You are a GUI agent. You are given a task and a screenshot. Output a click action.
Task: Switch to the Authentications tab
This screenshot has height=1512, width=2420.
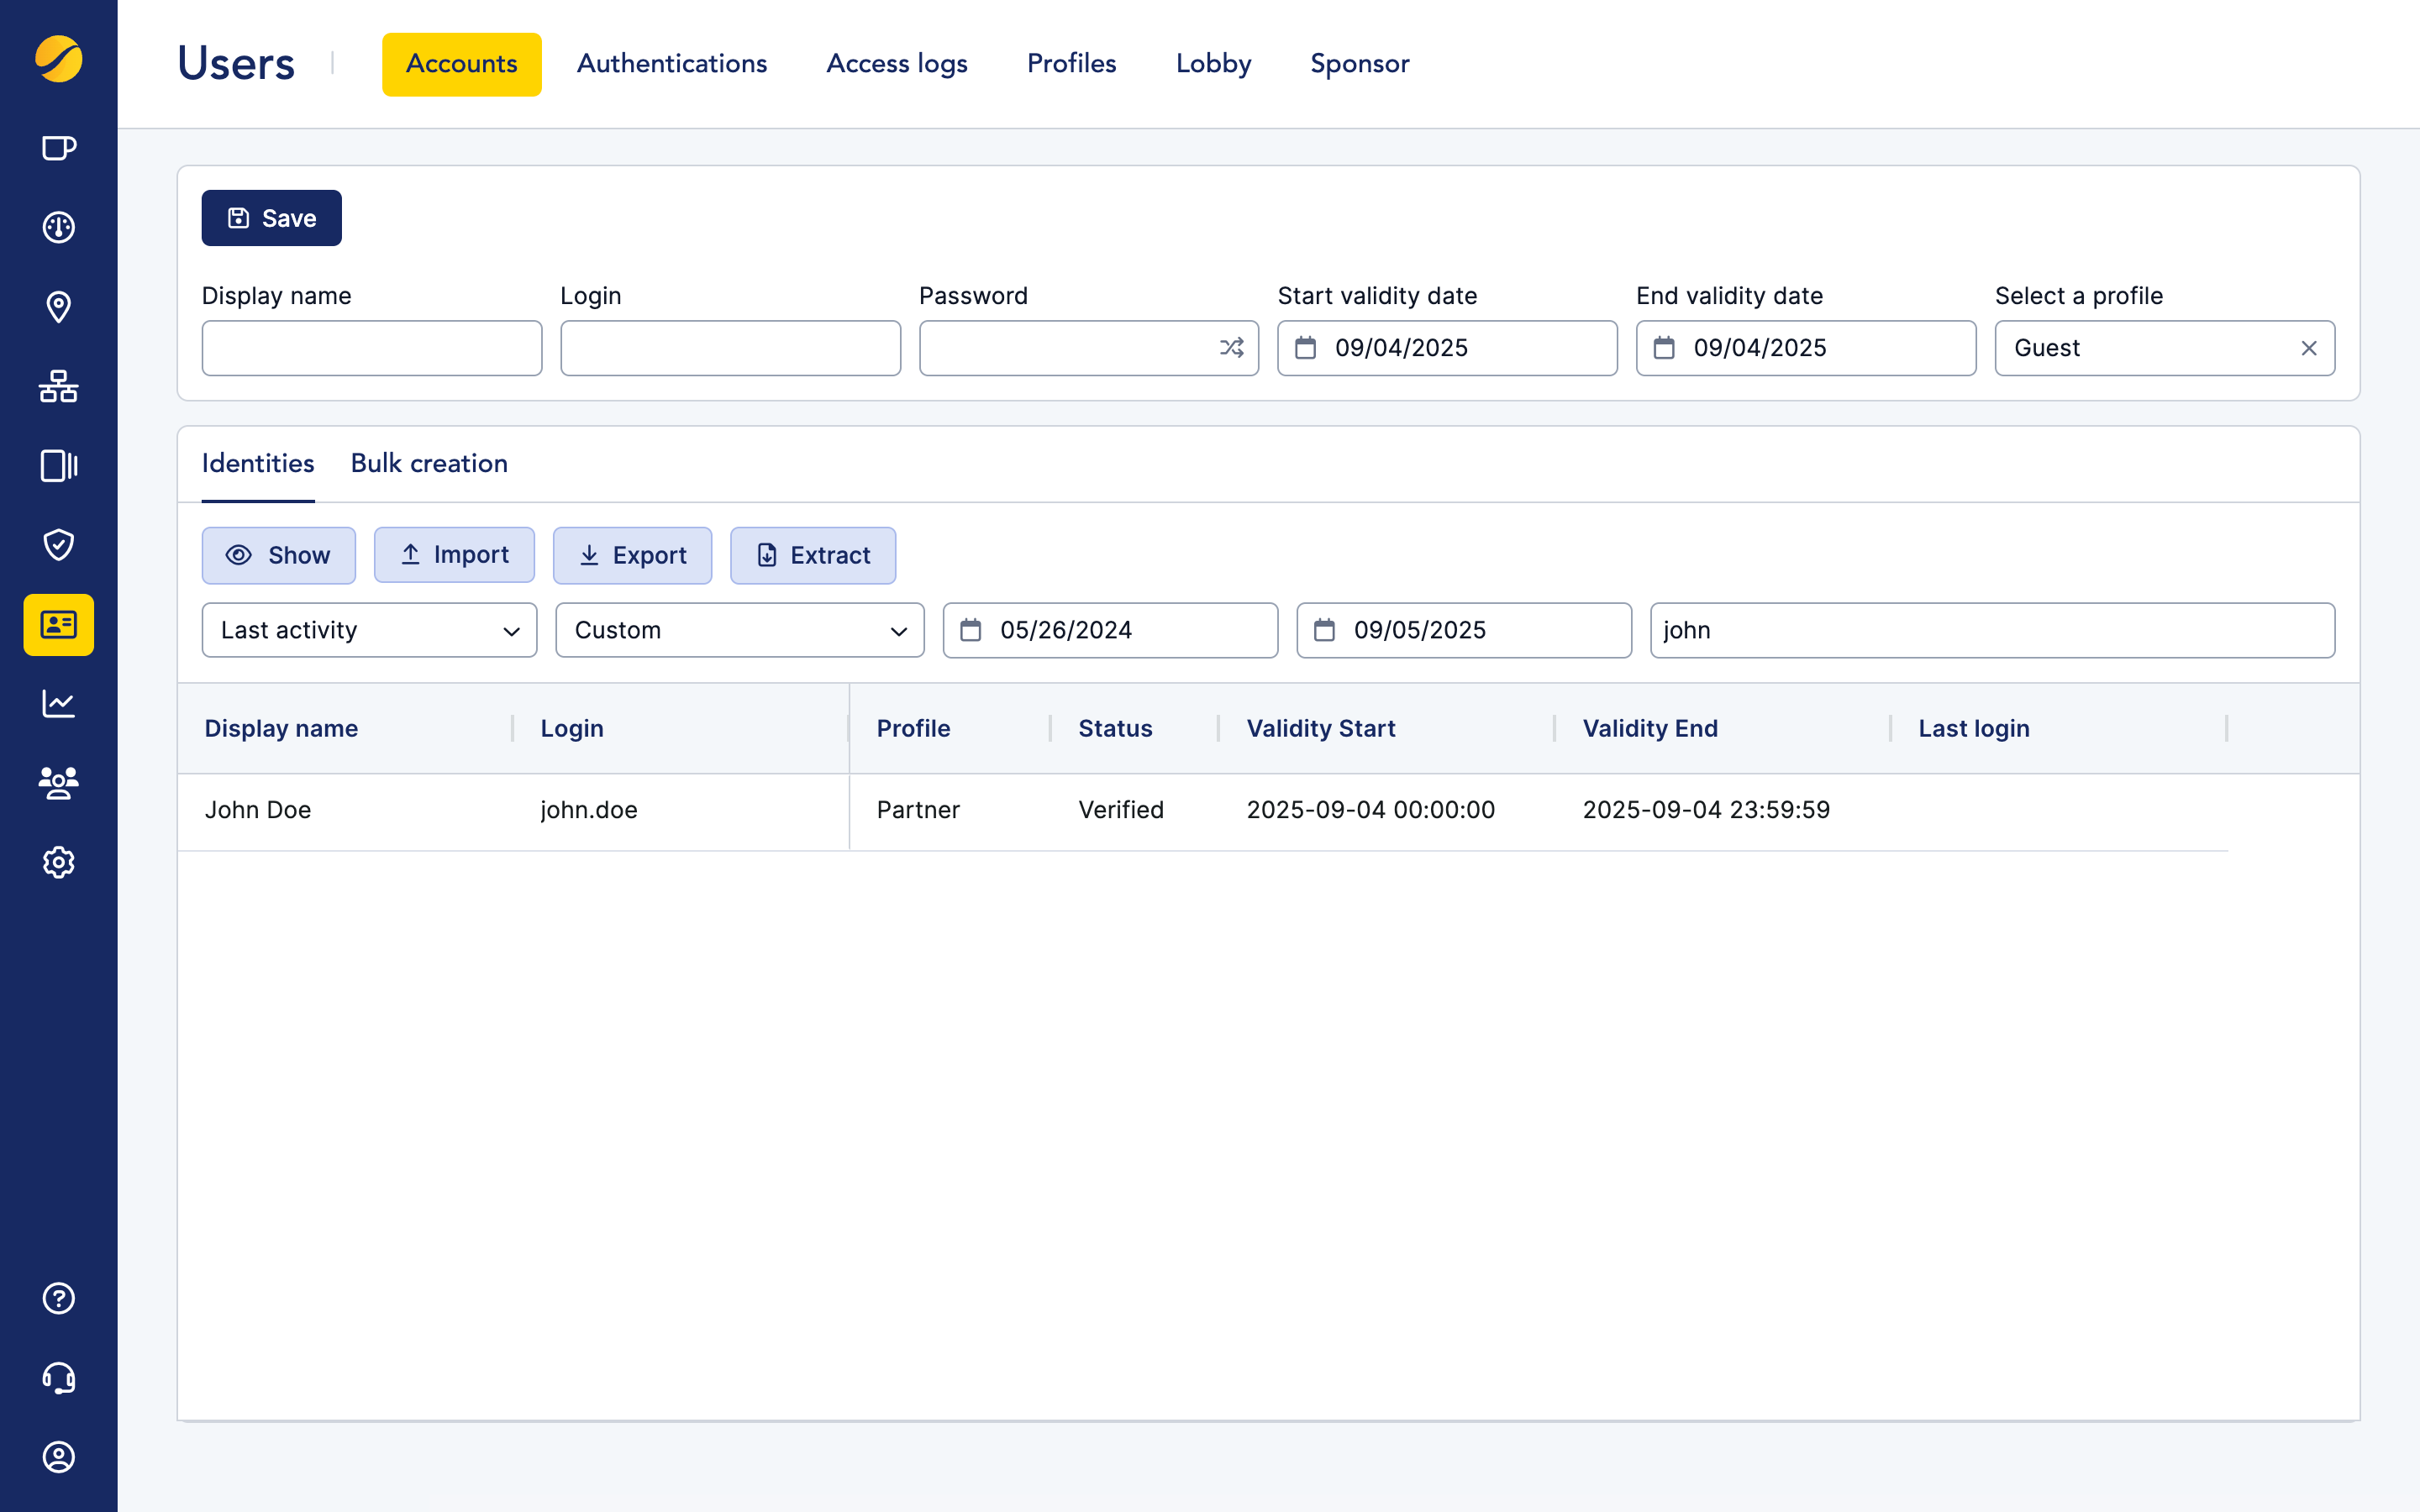[671, 63]
